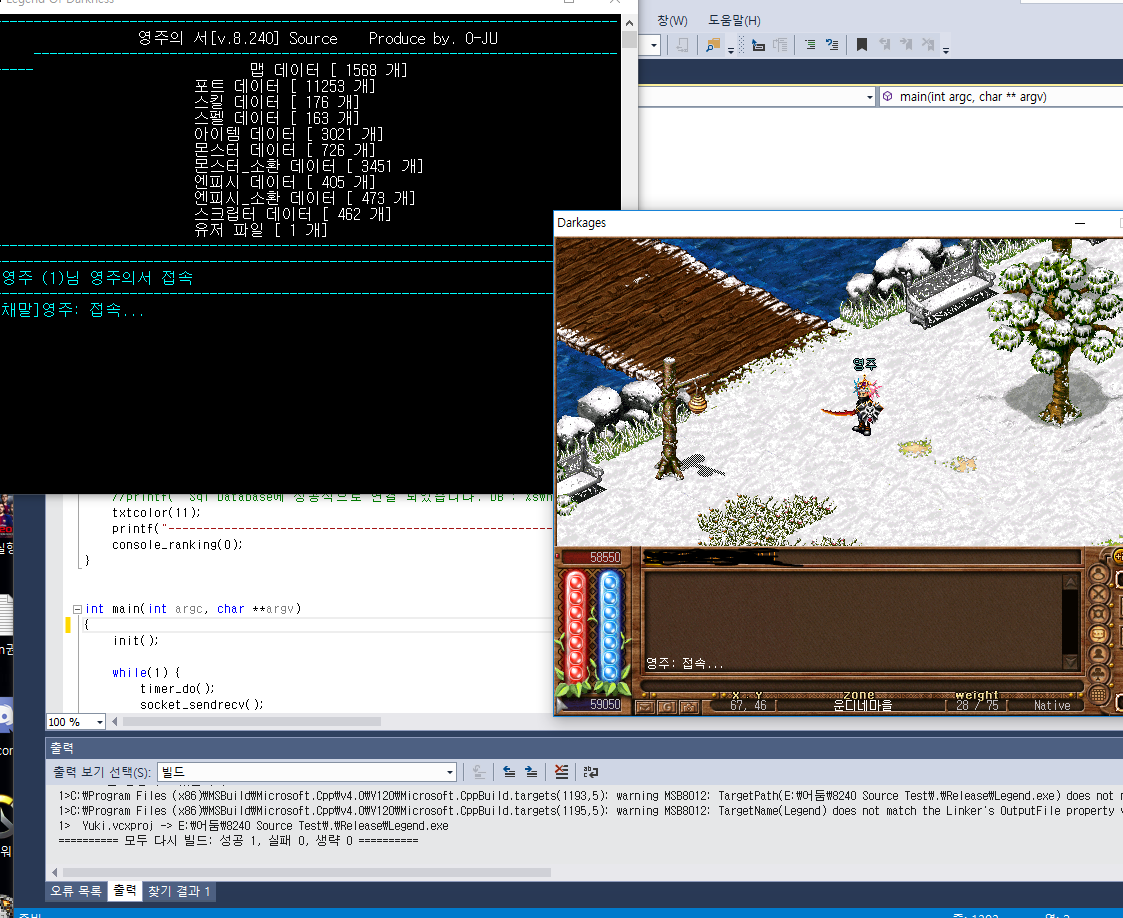The width and height of the screenshot is (1123, 918).
Task: Click the output panel horizontal scrollbar
Action: point(307,873)
